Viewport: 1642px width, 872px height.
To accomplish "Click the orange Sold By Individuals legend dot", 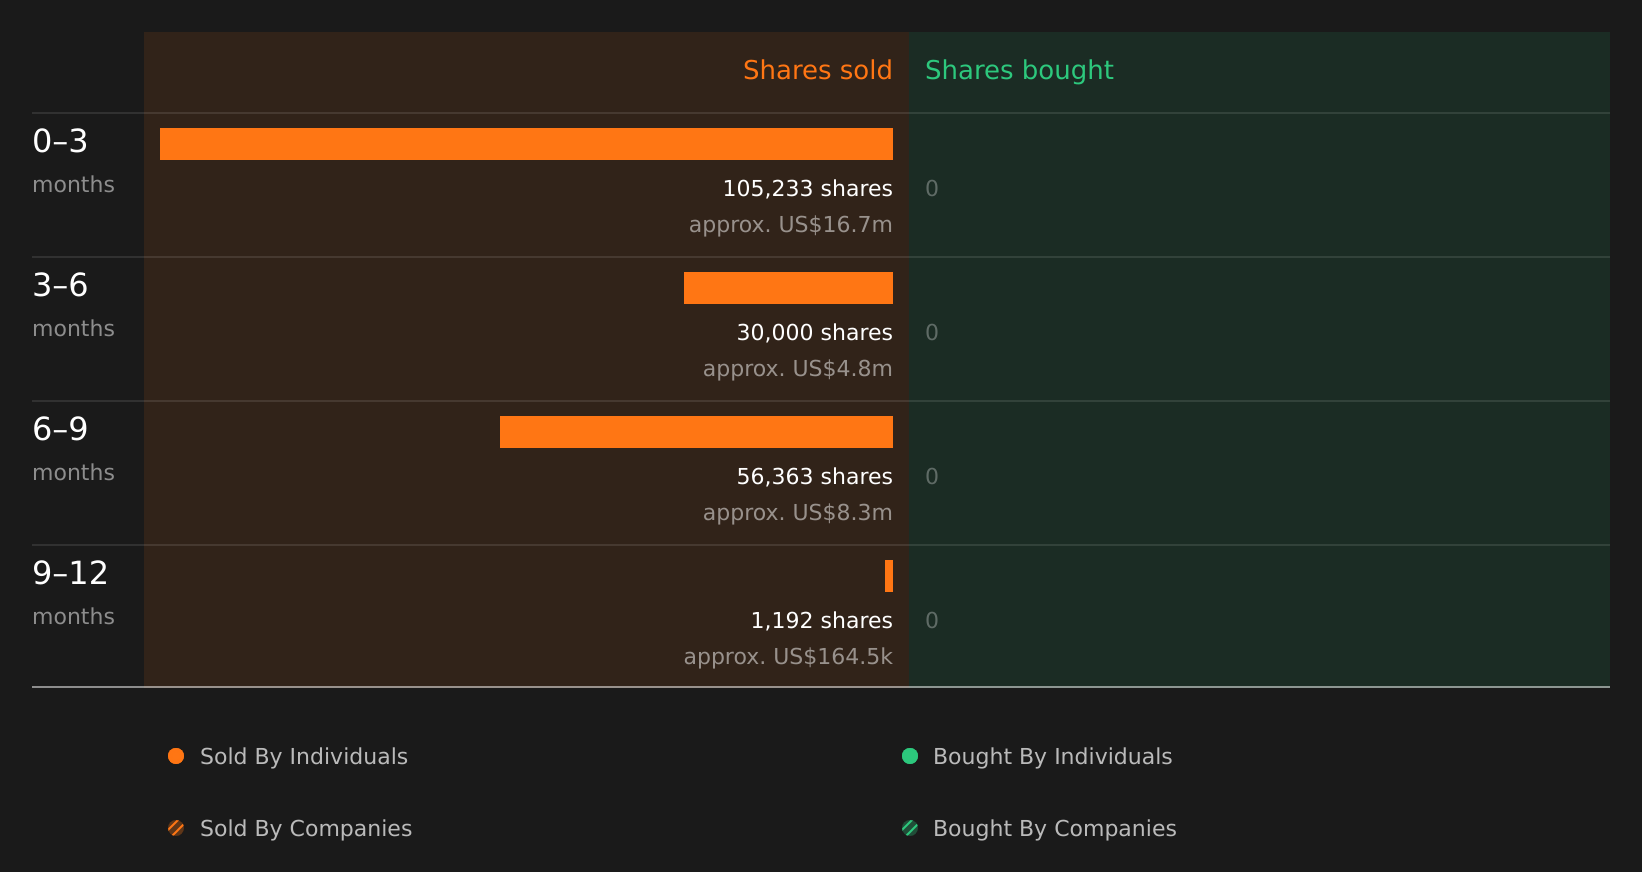I will (176, 756).
